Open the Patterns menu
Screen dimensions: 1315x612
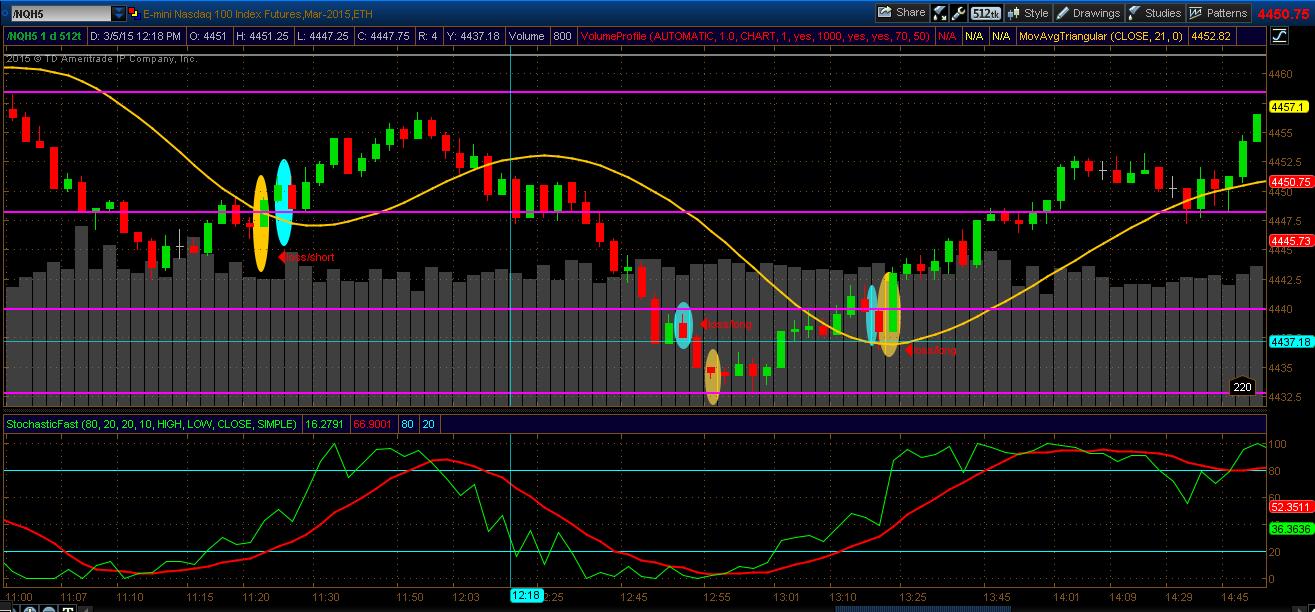click(1218, 13)
